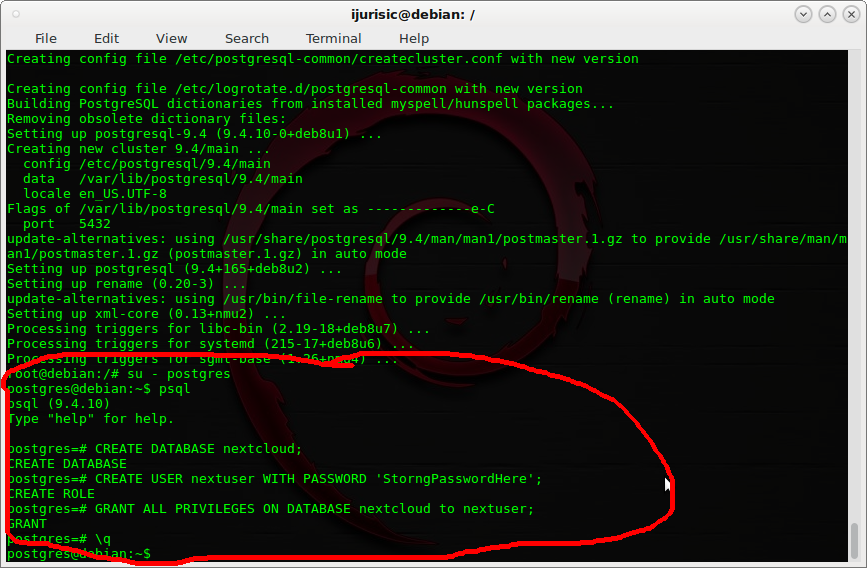Click the logrotate.d/postgresql-common config line
This screenshot has width=867, height=568.
(x=295, y=88)
